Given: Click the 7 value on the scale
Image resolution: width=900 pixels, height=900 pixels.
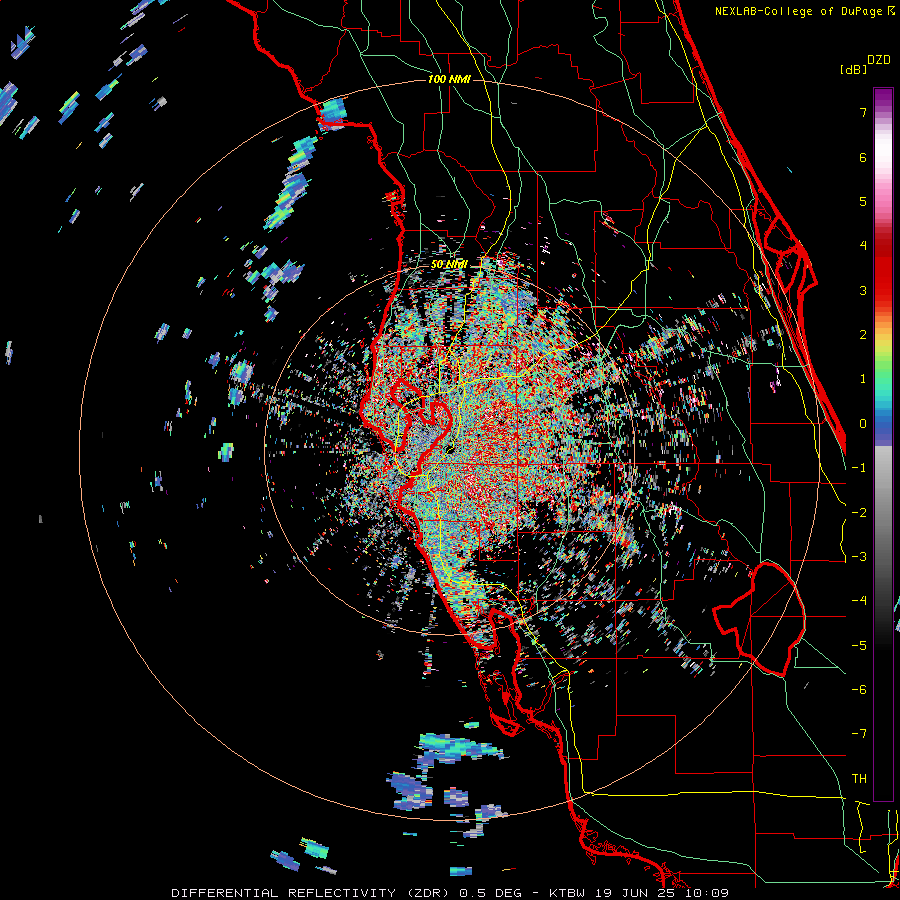Looking at the screenshot, I should point(863,112).
